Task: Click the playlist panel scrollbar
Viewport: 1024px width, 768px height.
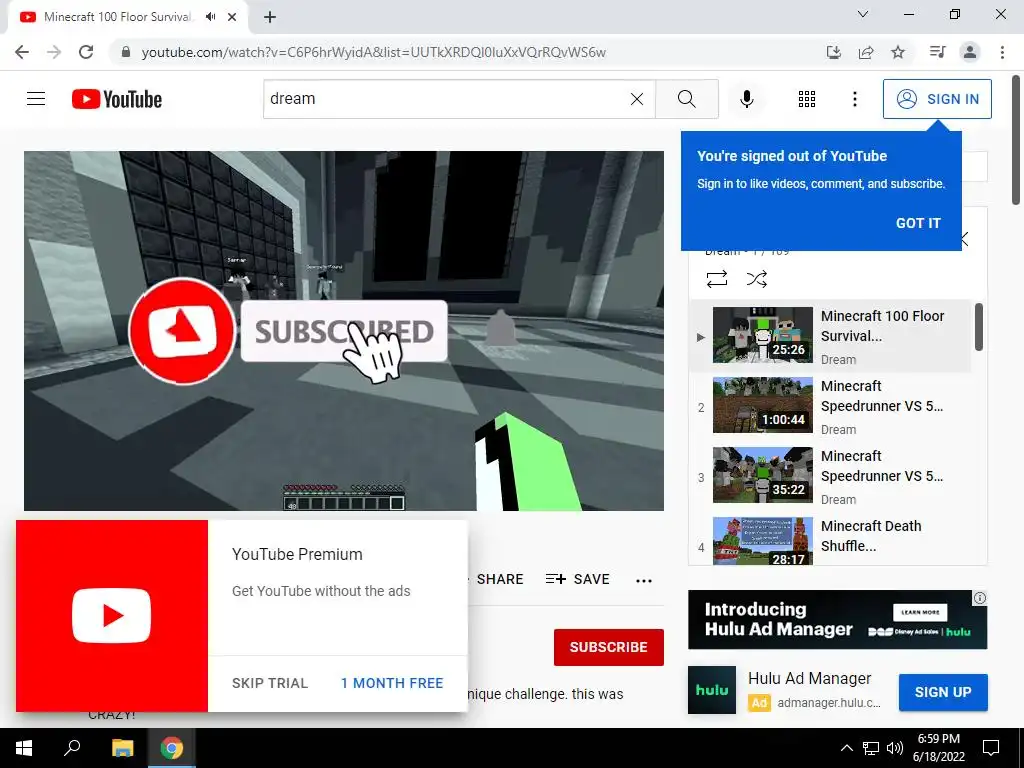Action: (978, 327)
